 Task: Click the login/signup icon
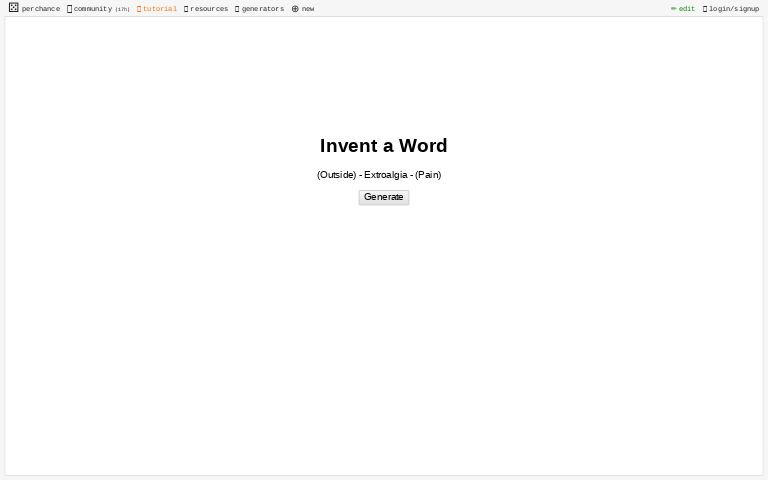coord(704,9)
